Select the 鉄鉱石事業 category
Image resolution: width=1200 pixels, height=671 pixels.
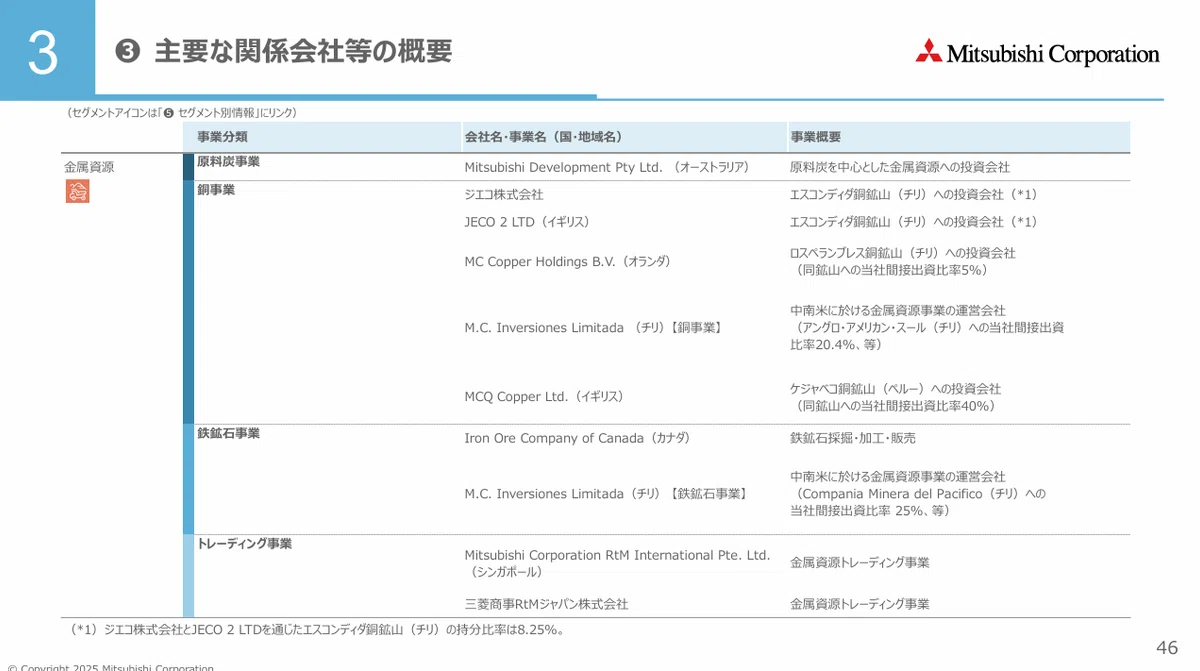(228, 433)
